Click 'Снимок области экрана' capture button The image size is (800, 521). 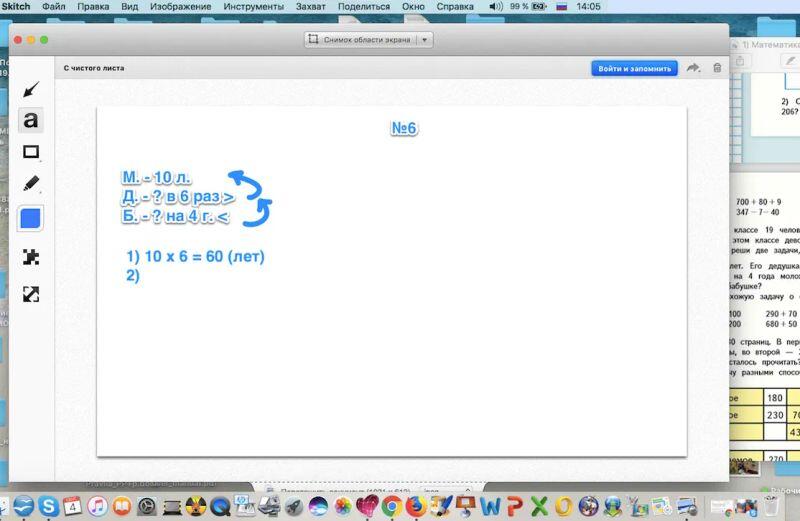pyautogui.click(x=360, y=40)
